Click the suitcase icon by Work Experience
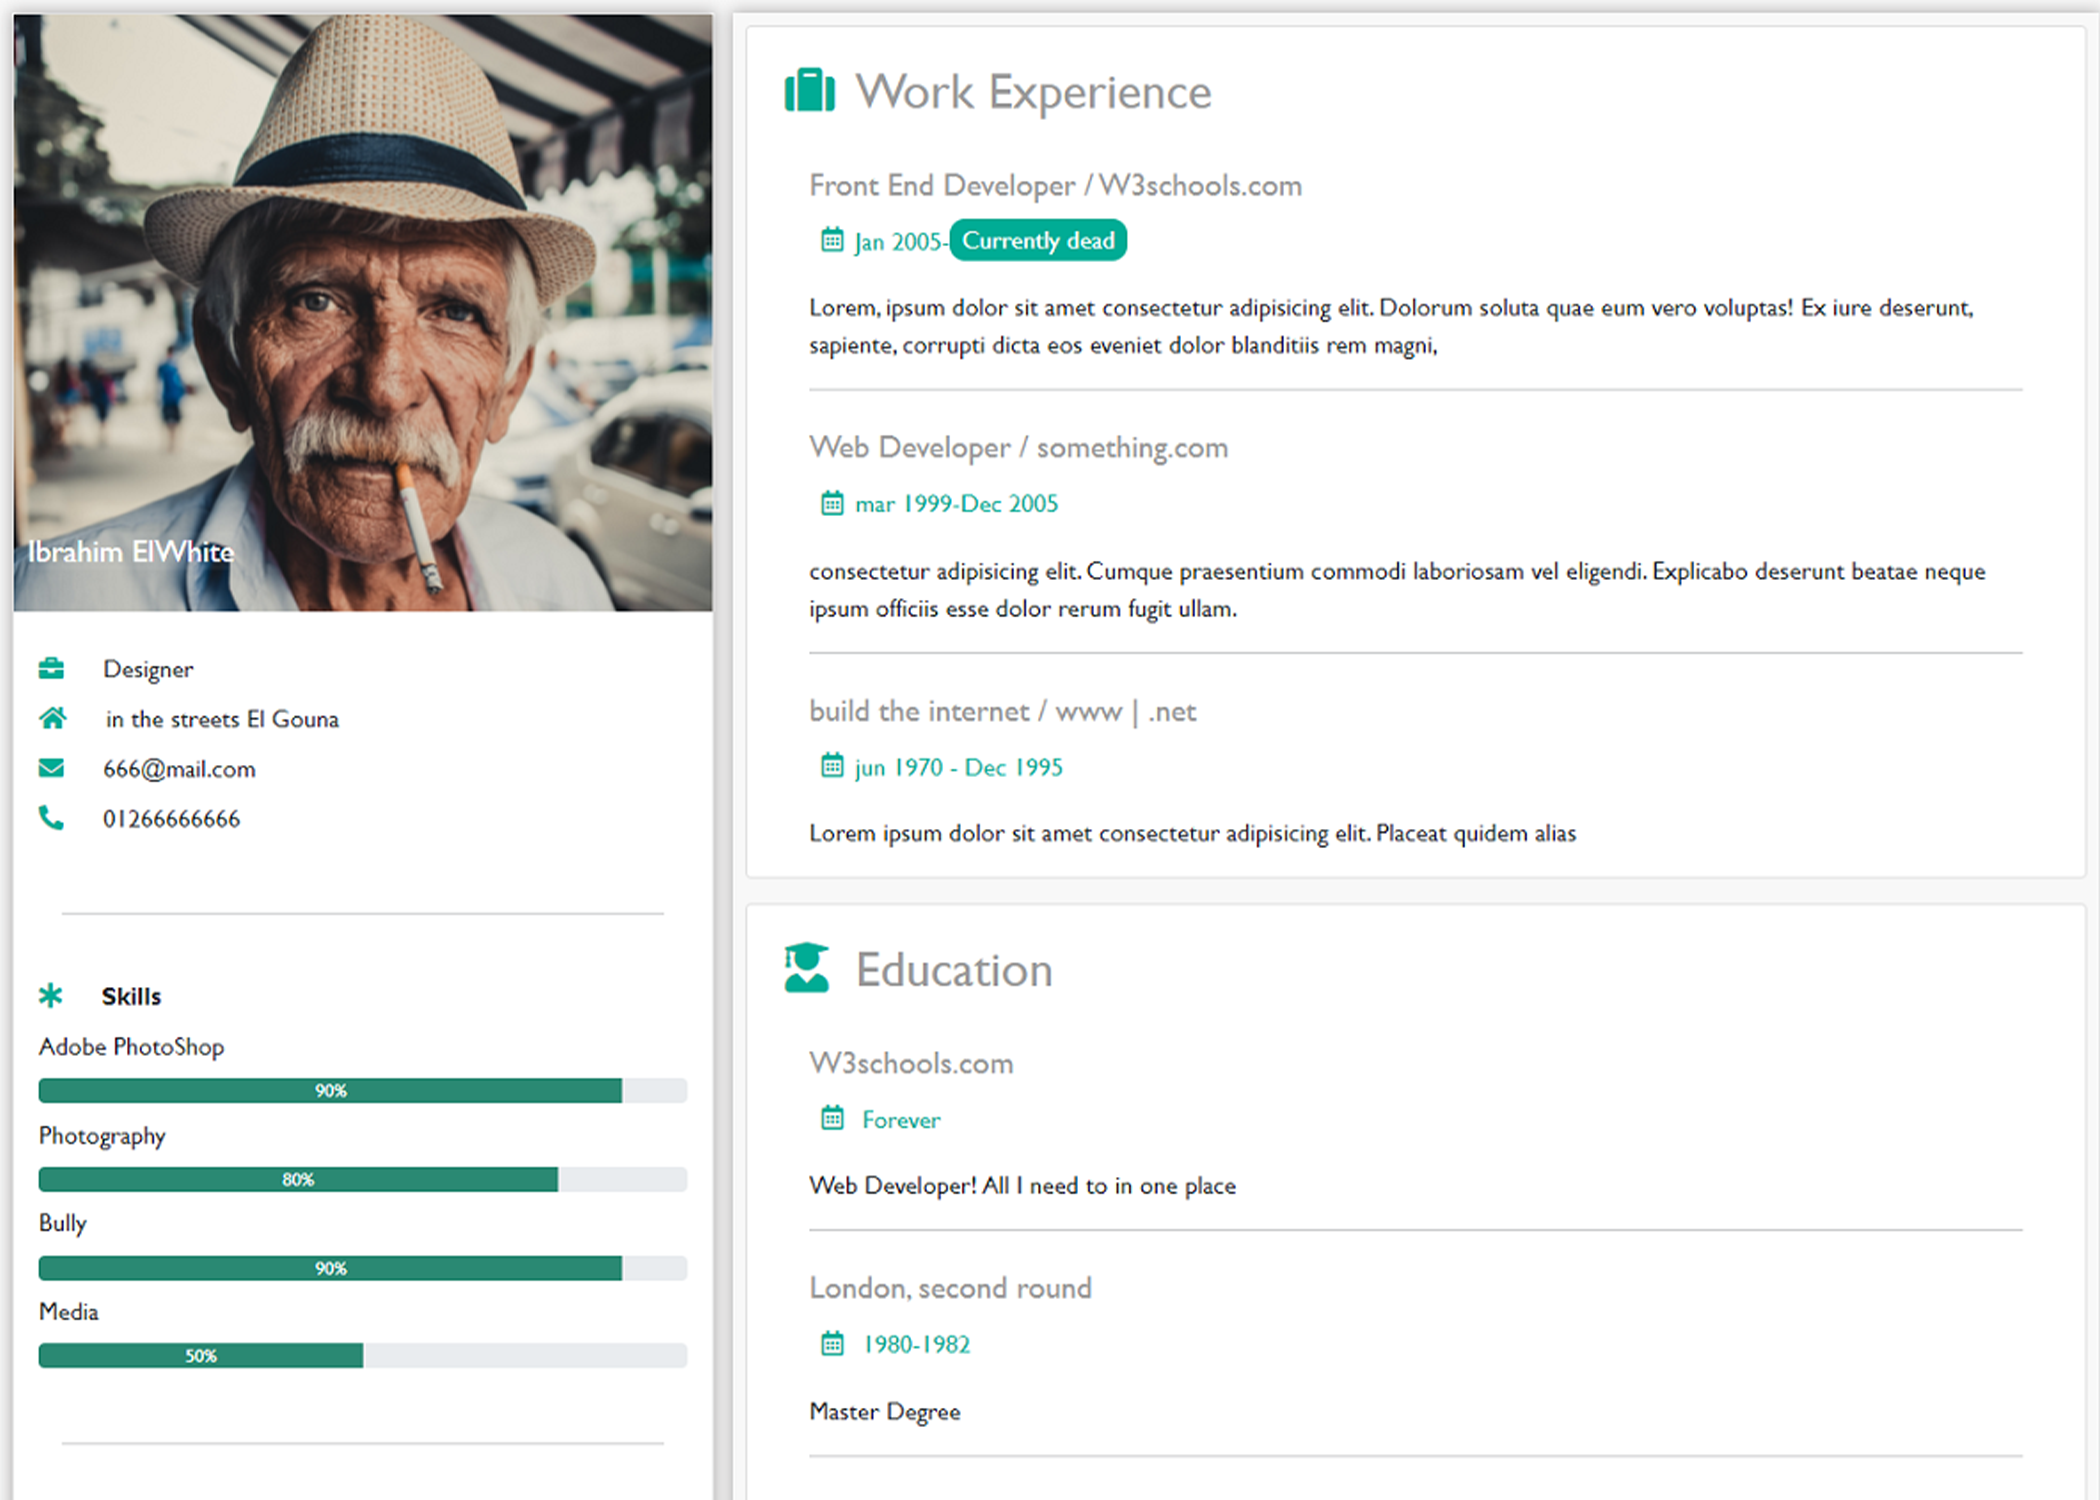This screenshot has width=2100, height=1500. tap(809, 91)
